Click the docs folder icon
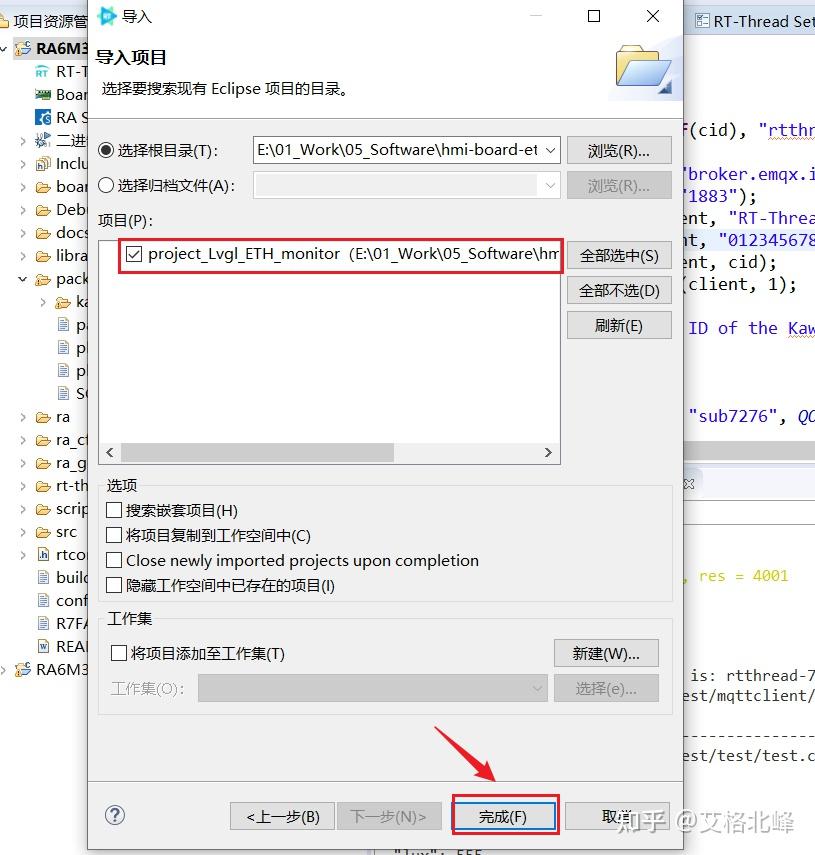 coord(43,233)
